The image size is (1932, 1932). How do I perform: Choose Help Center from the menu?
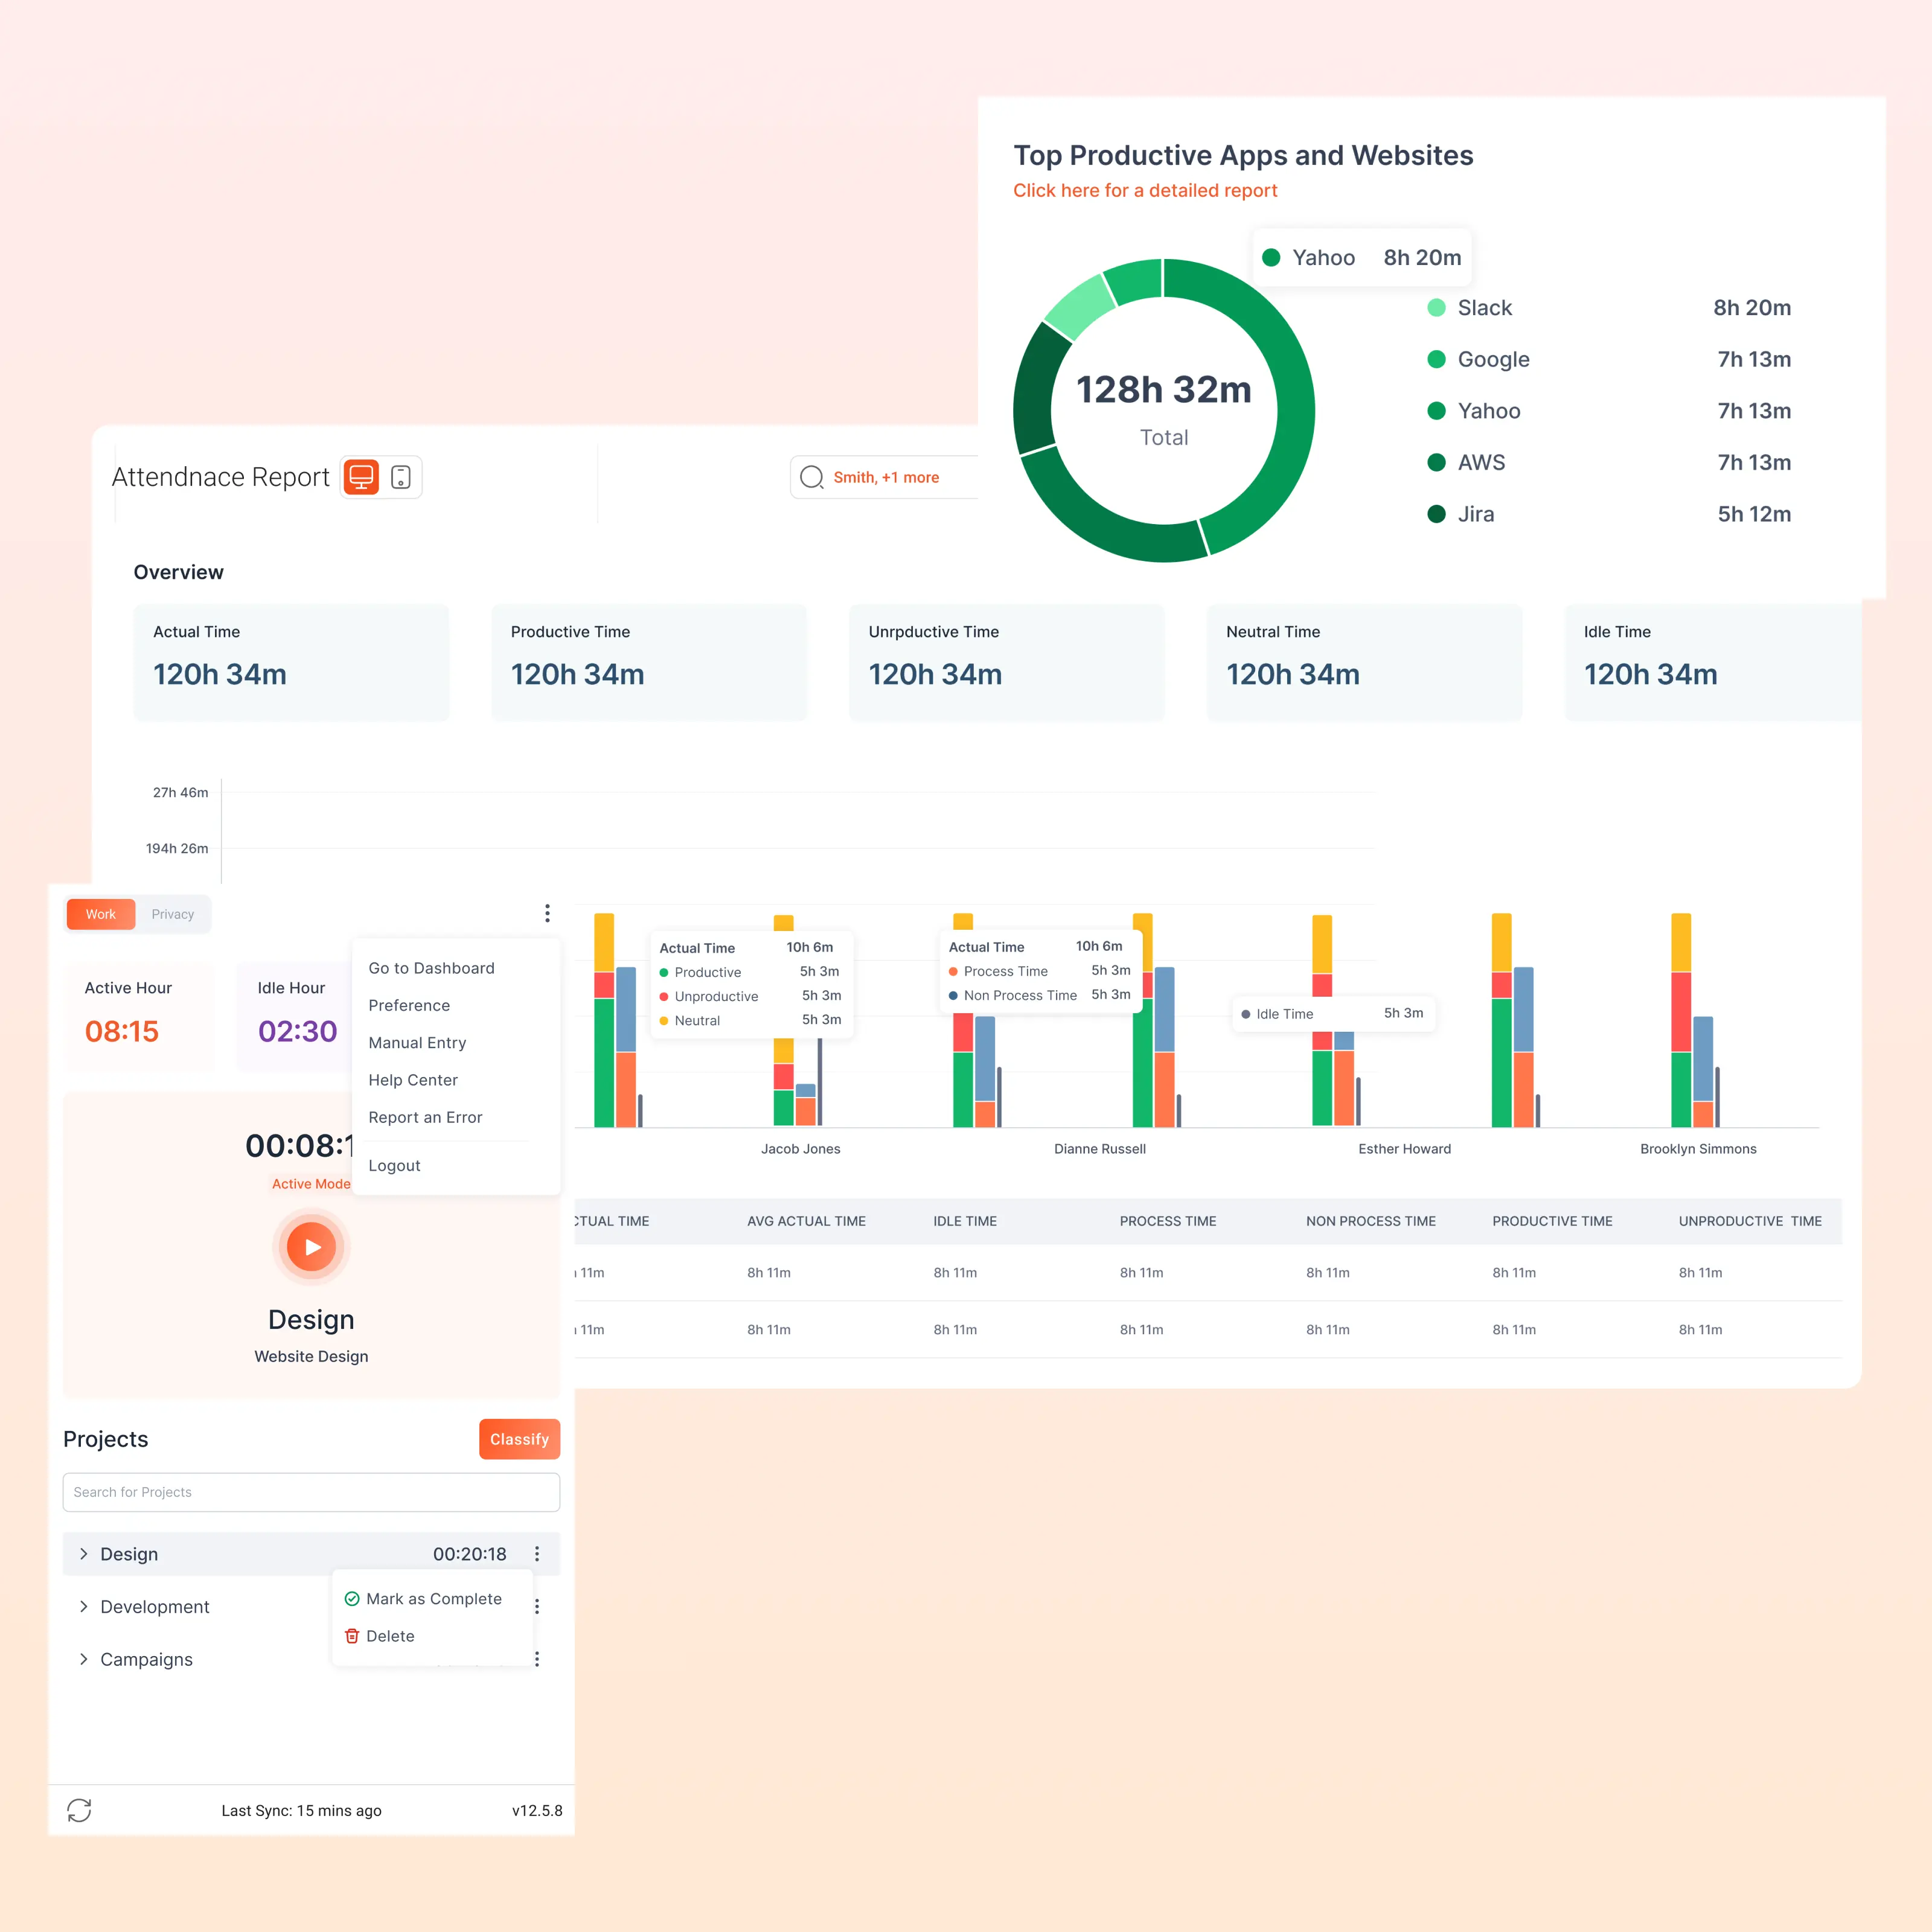[413, 1080]
